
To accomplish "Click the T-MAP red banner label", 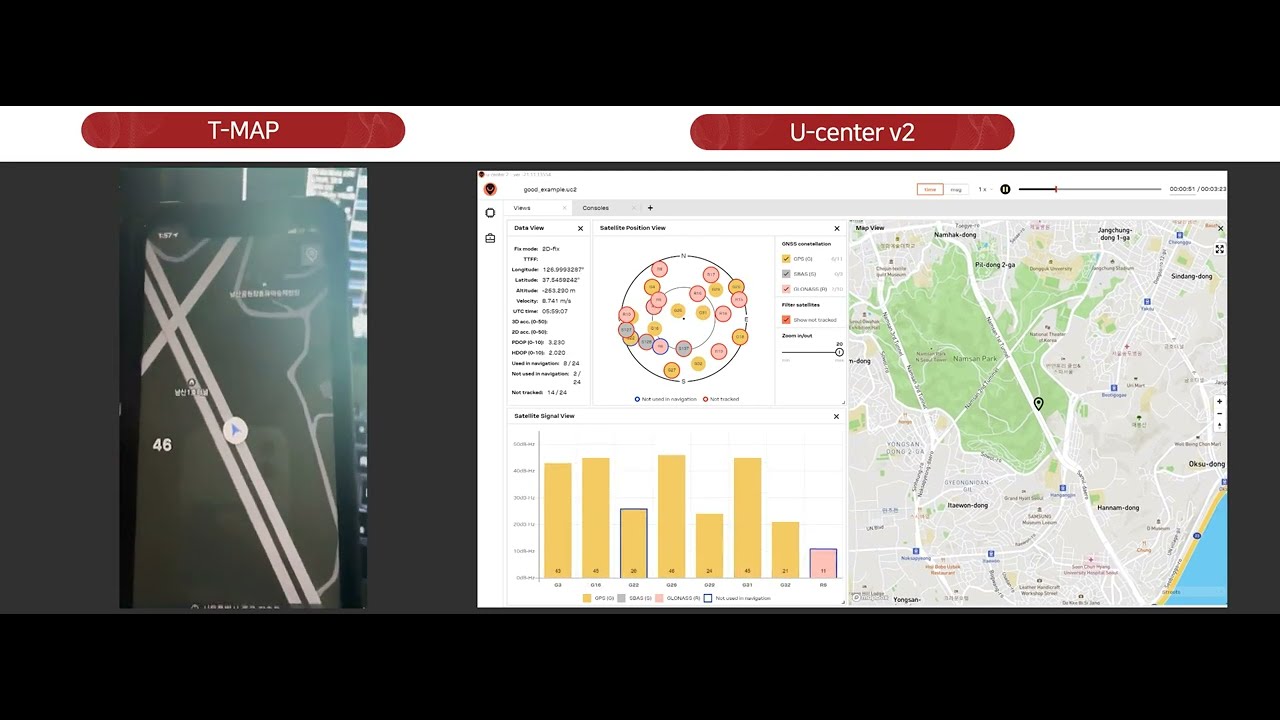I will (x=243, y=130).
